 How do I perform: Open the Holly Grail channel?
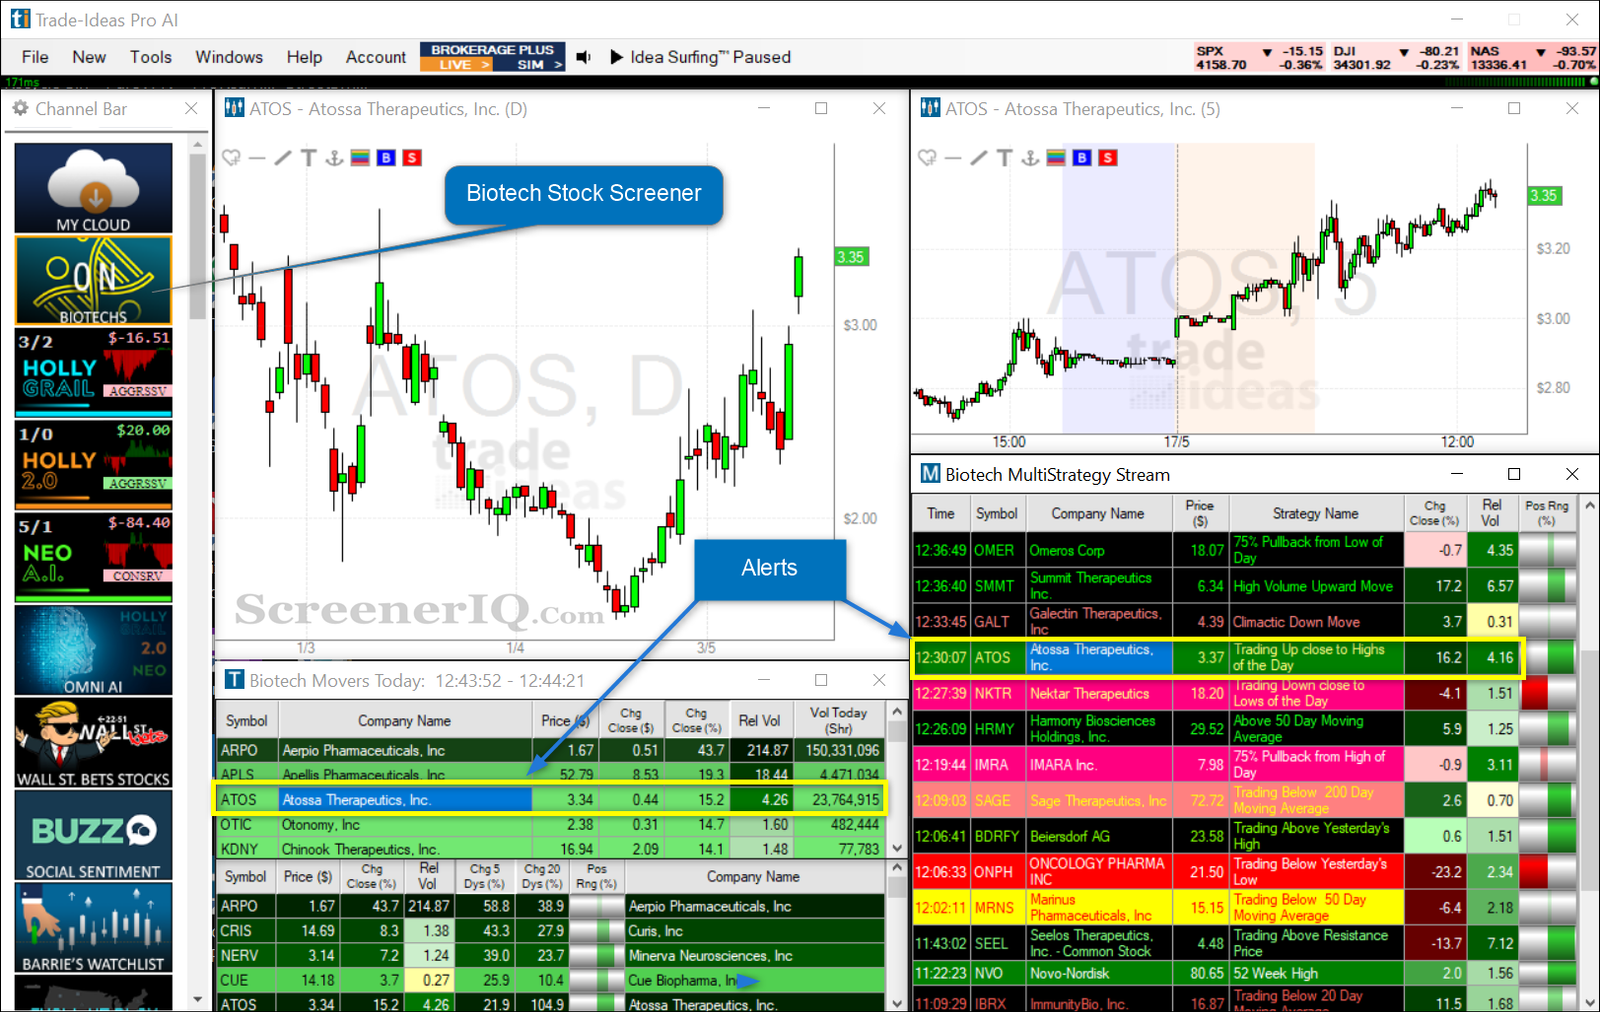93,372
